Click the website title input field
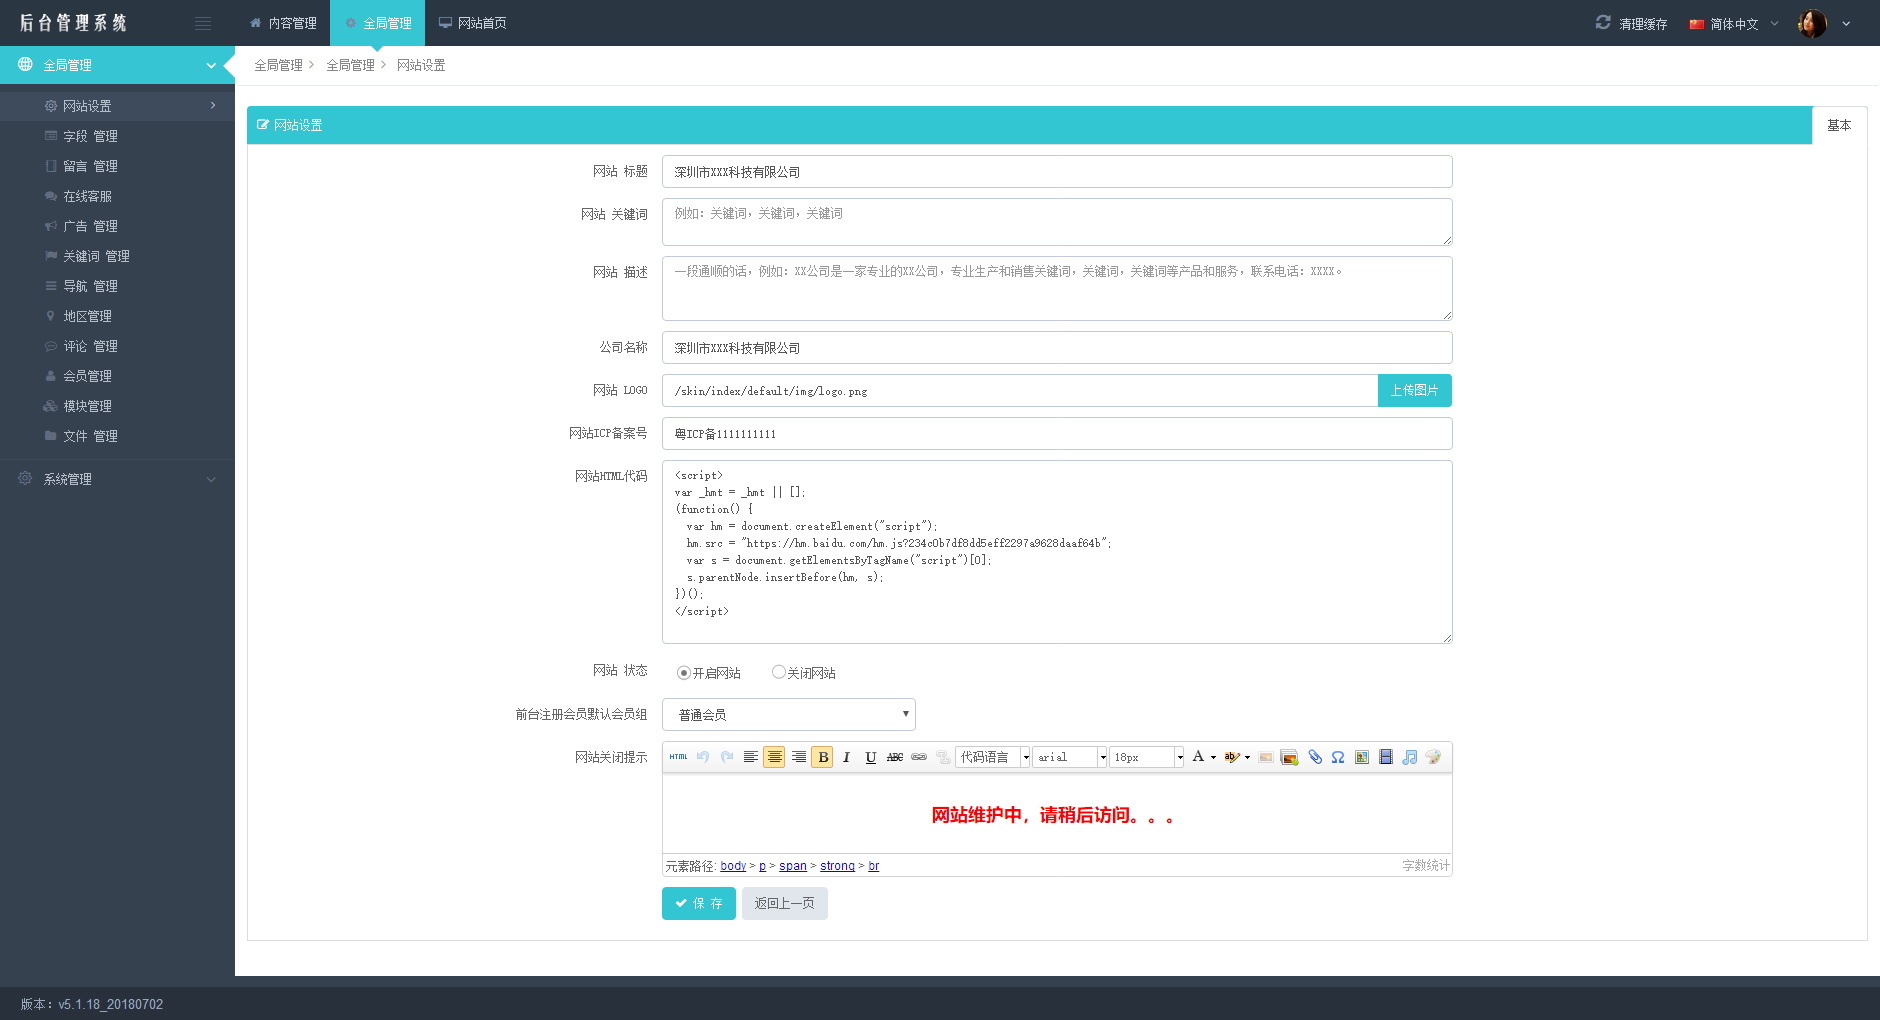Viewport: 1880px width, 1020px height. click(1057, 172)
